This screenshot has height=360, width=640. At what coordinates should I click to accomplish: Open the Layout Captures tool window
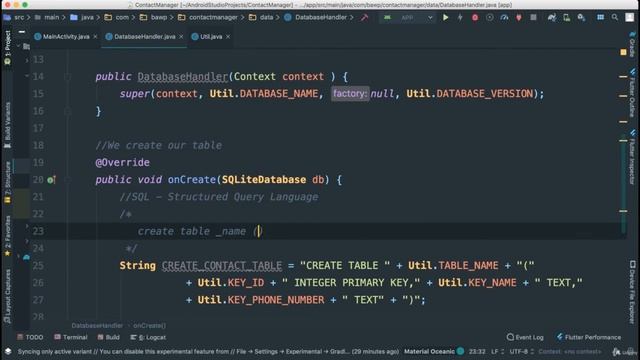7,297
